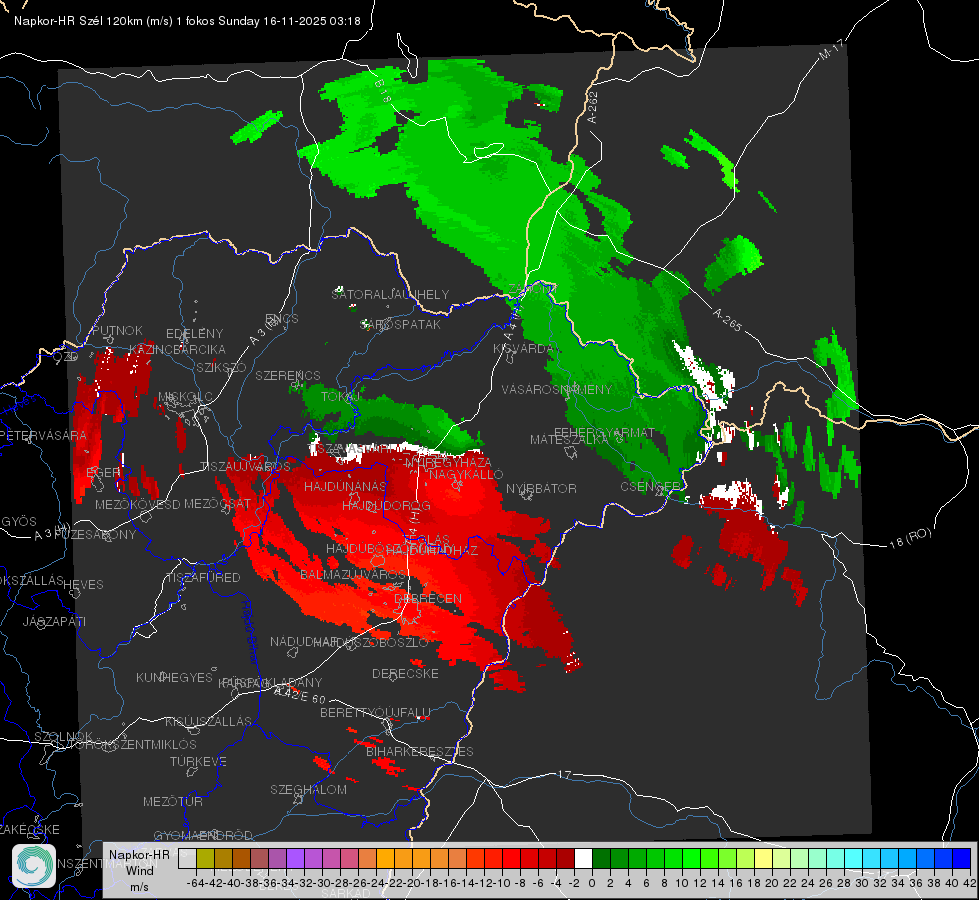979x900 pixels.
Task: Pick the rightmost dark blue legend swatch
Action: coord(962,858)
